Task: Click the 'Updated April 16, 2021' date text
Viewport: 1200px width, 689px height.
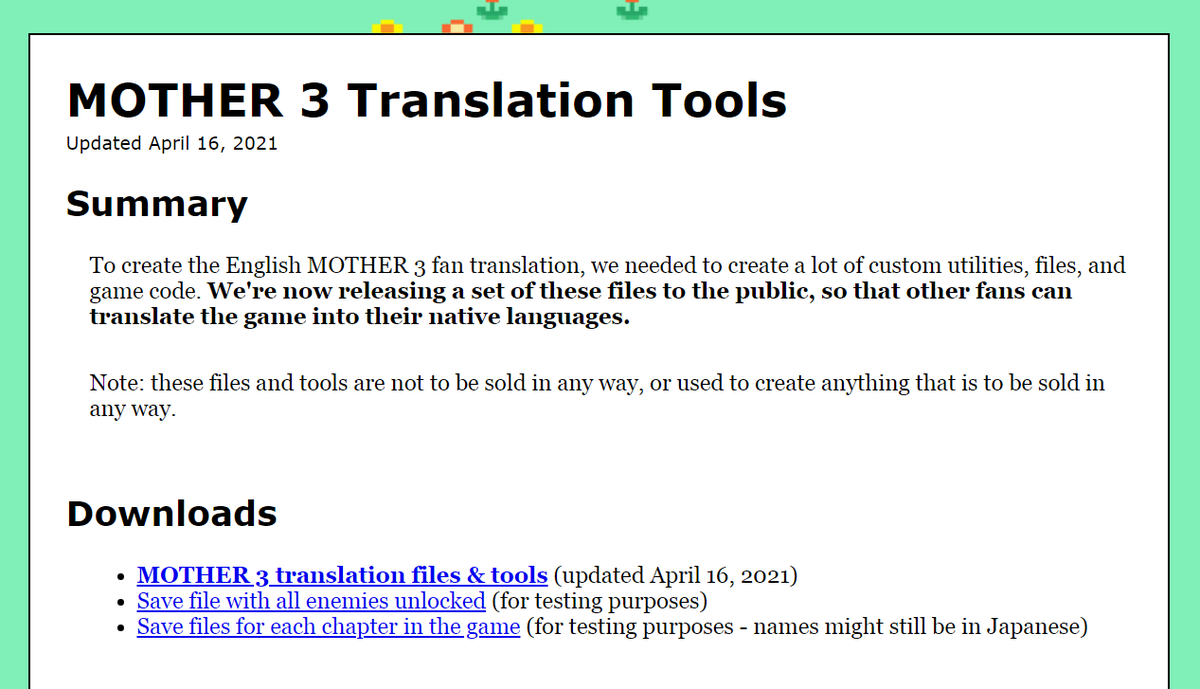Action: [x=172, y=143]
